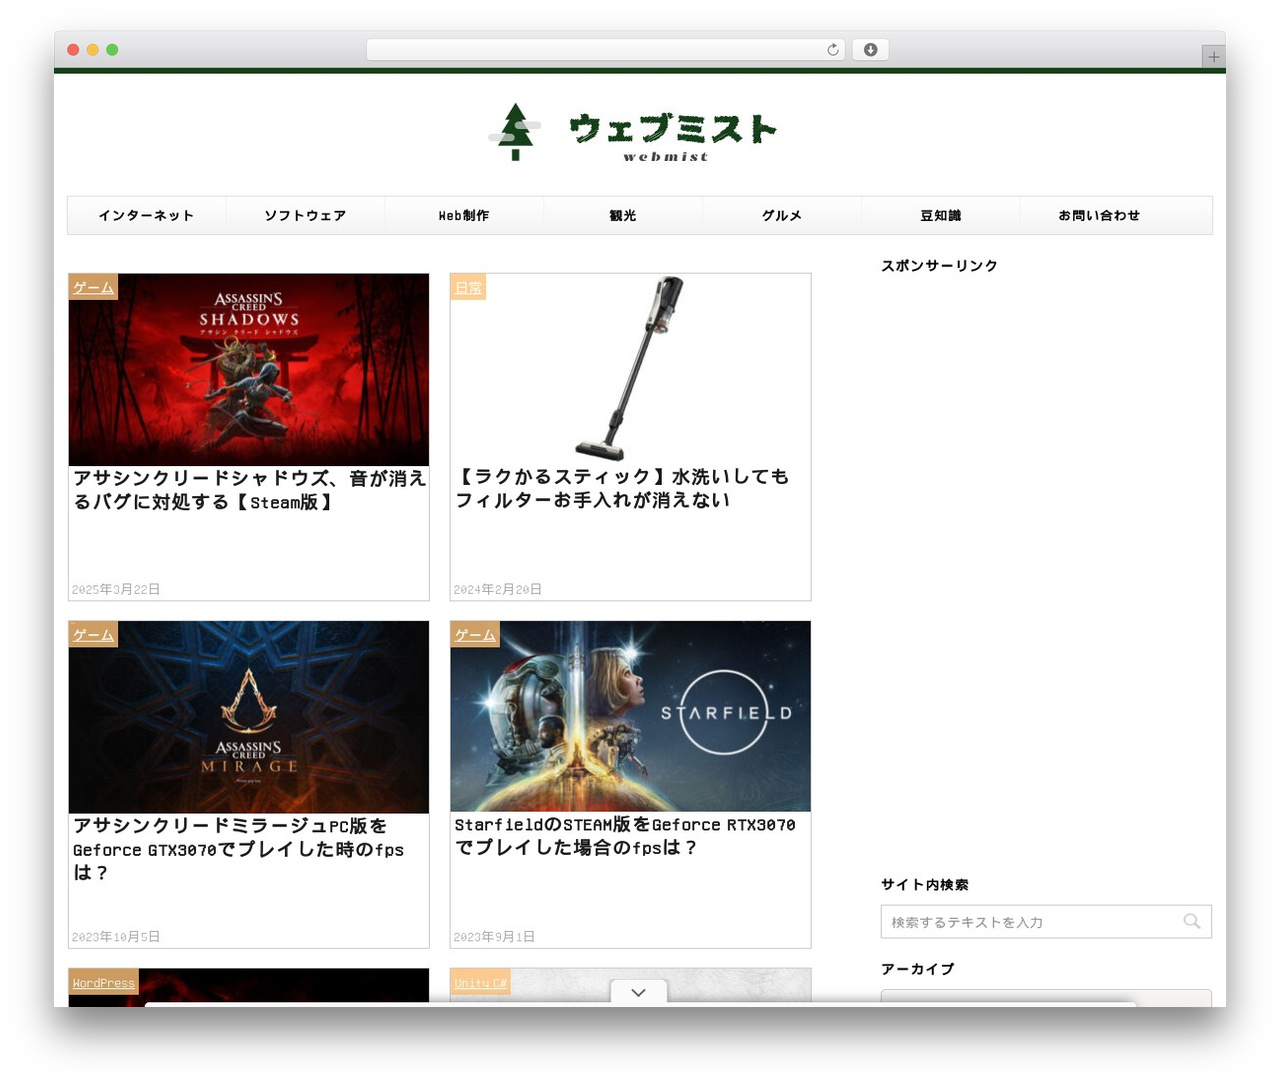Open the Web制作 menu item

[x=464, y=215]
